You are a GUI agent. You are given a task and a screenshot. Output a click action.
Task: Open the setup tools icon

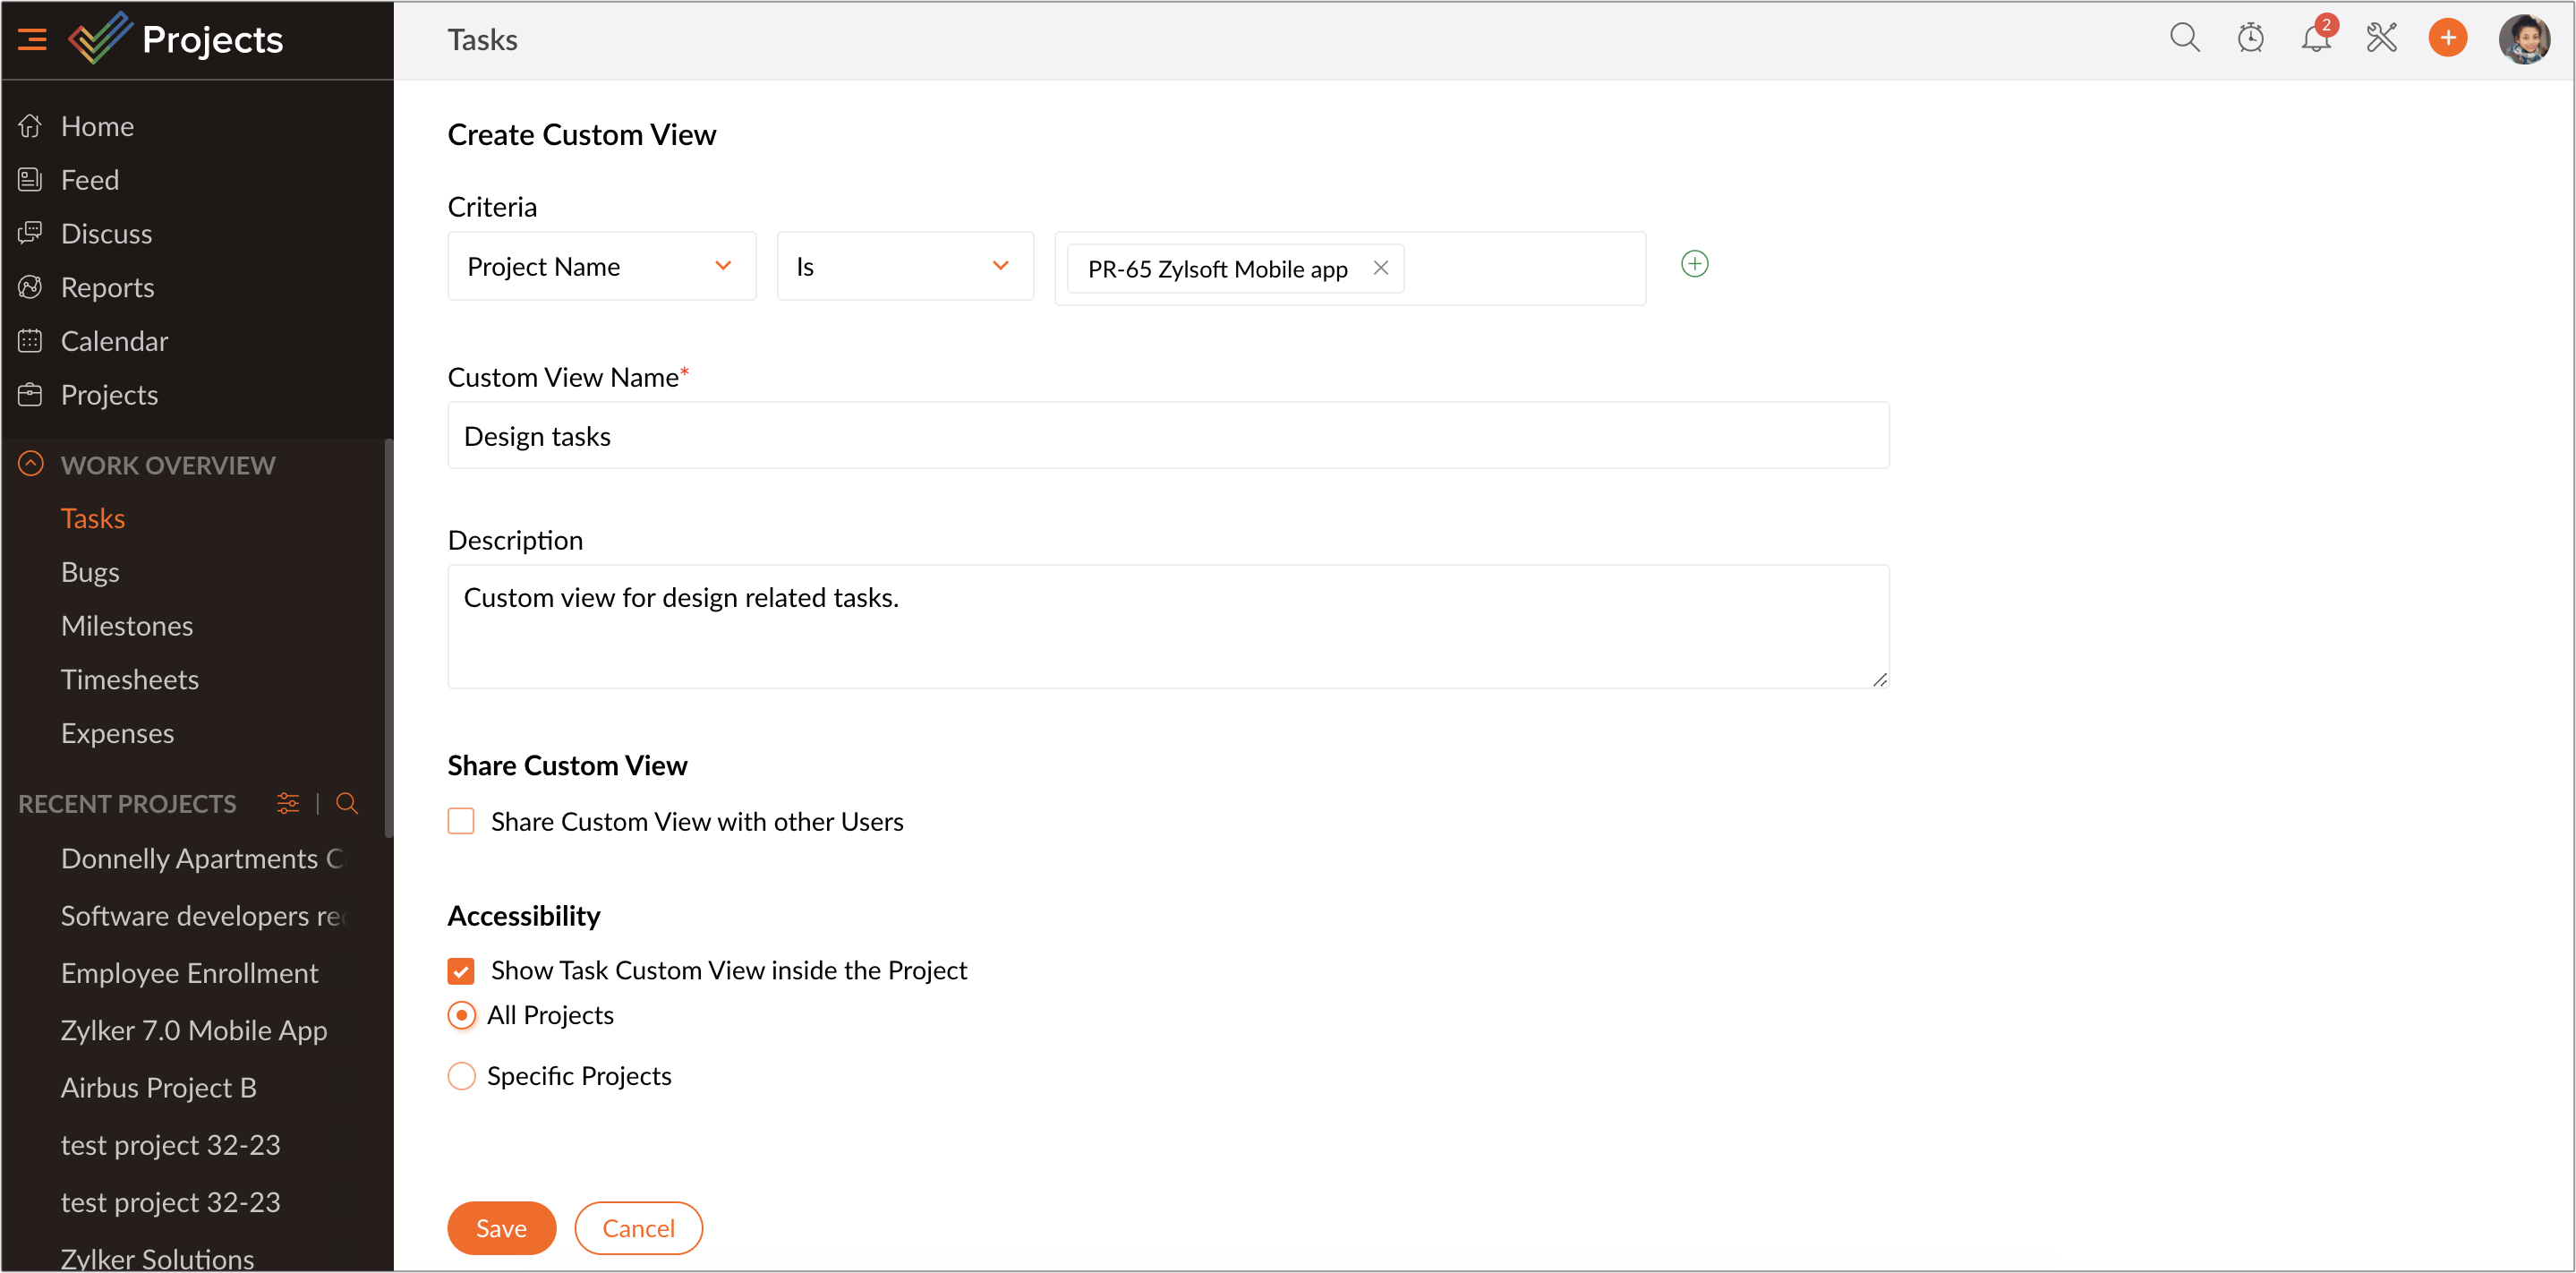(2381, 38)
